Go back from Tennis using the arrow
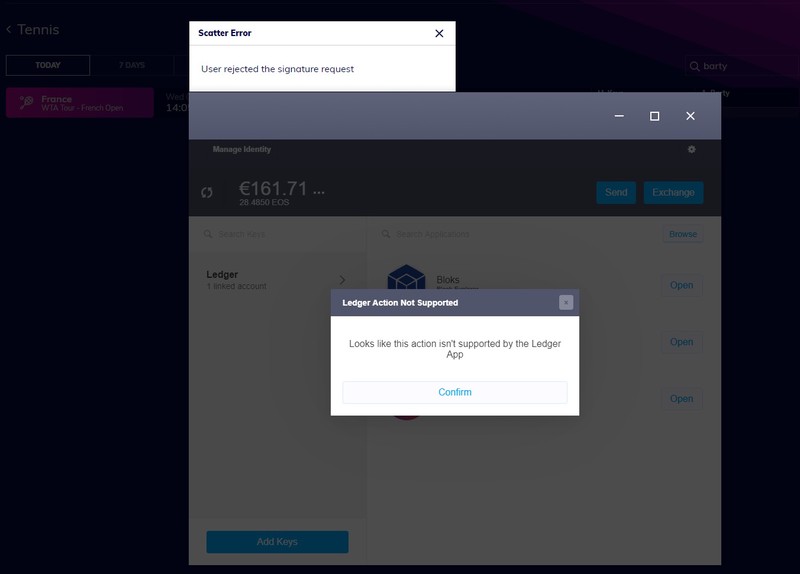 point(9,30)
